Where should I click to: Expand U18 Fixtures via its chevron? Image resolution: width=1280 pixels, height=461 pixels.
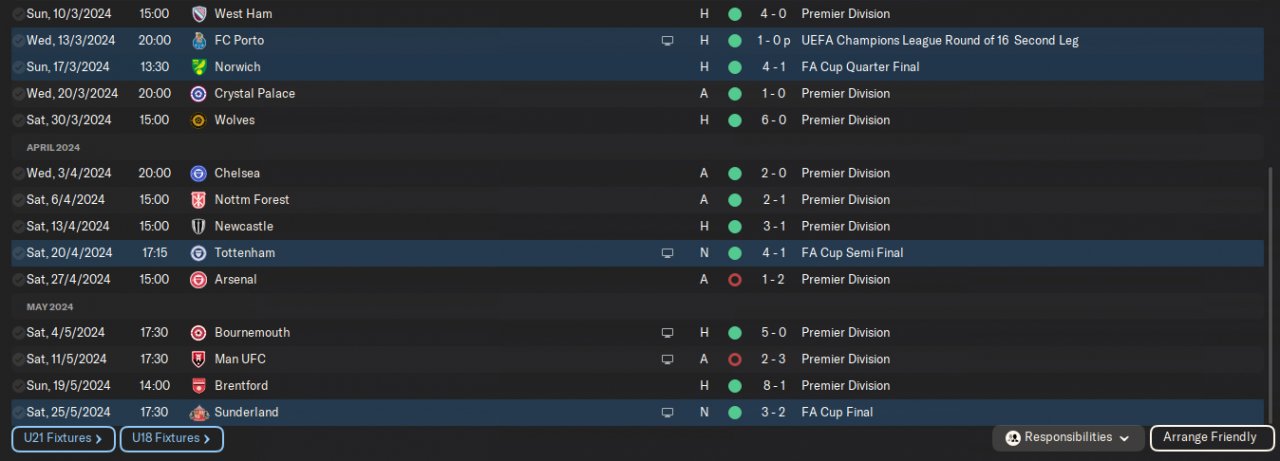tap(207, 438)
